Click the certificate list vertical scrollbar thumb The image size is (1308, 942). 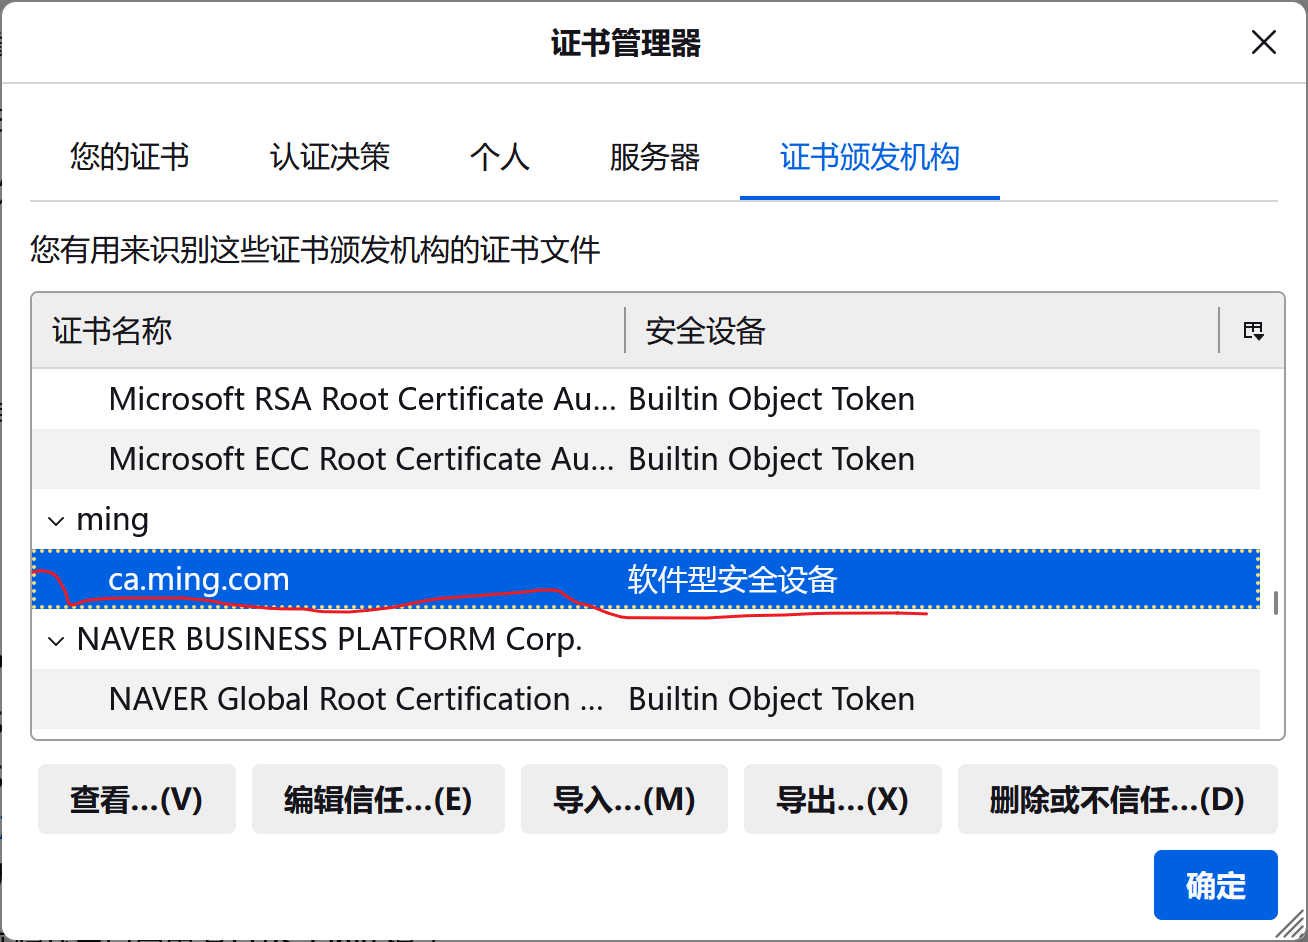pyautogui.click(x=1273, y=603)
